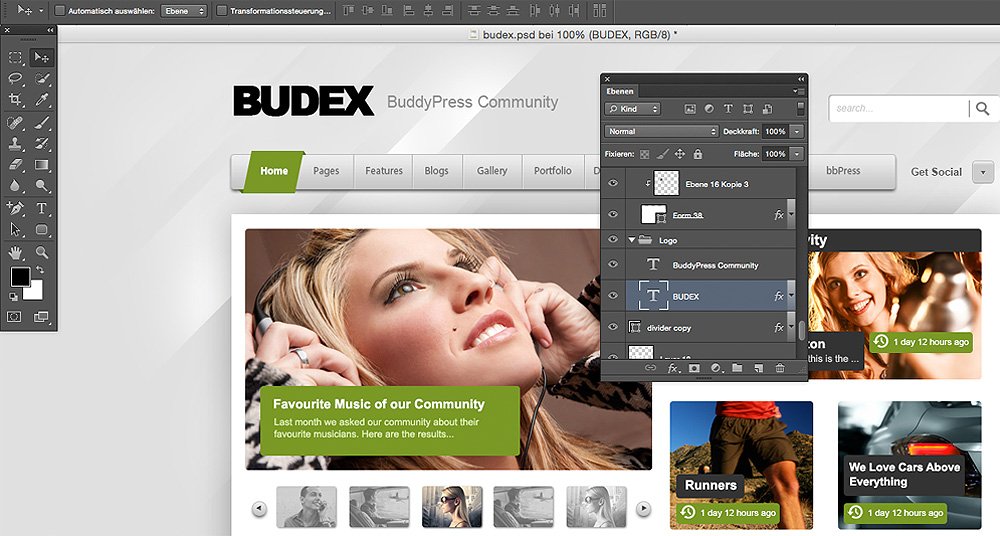Open the Kind layer filter dropdown
The width and height of the screenshot is (1000, 536).
click(633, 109)
